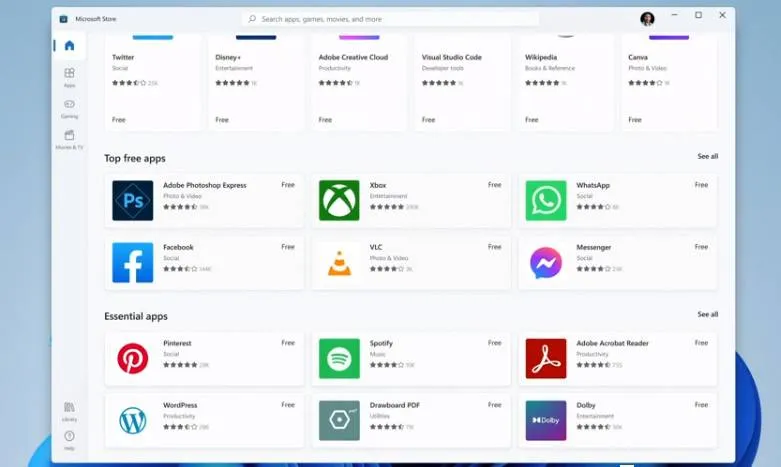This screenshot has height=467, width=781.
Task: Open the Gaming section in sidebar
Action: click(x=69, y=109)
